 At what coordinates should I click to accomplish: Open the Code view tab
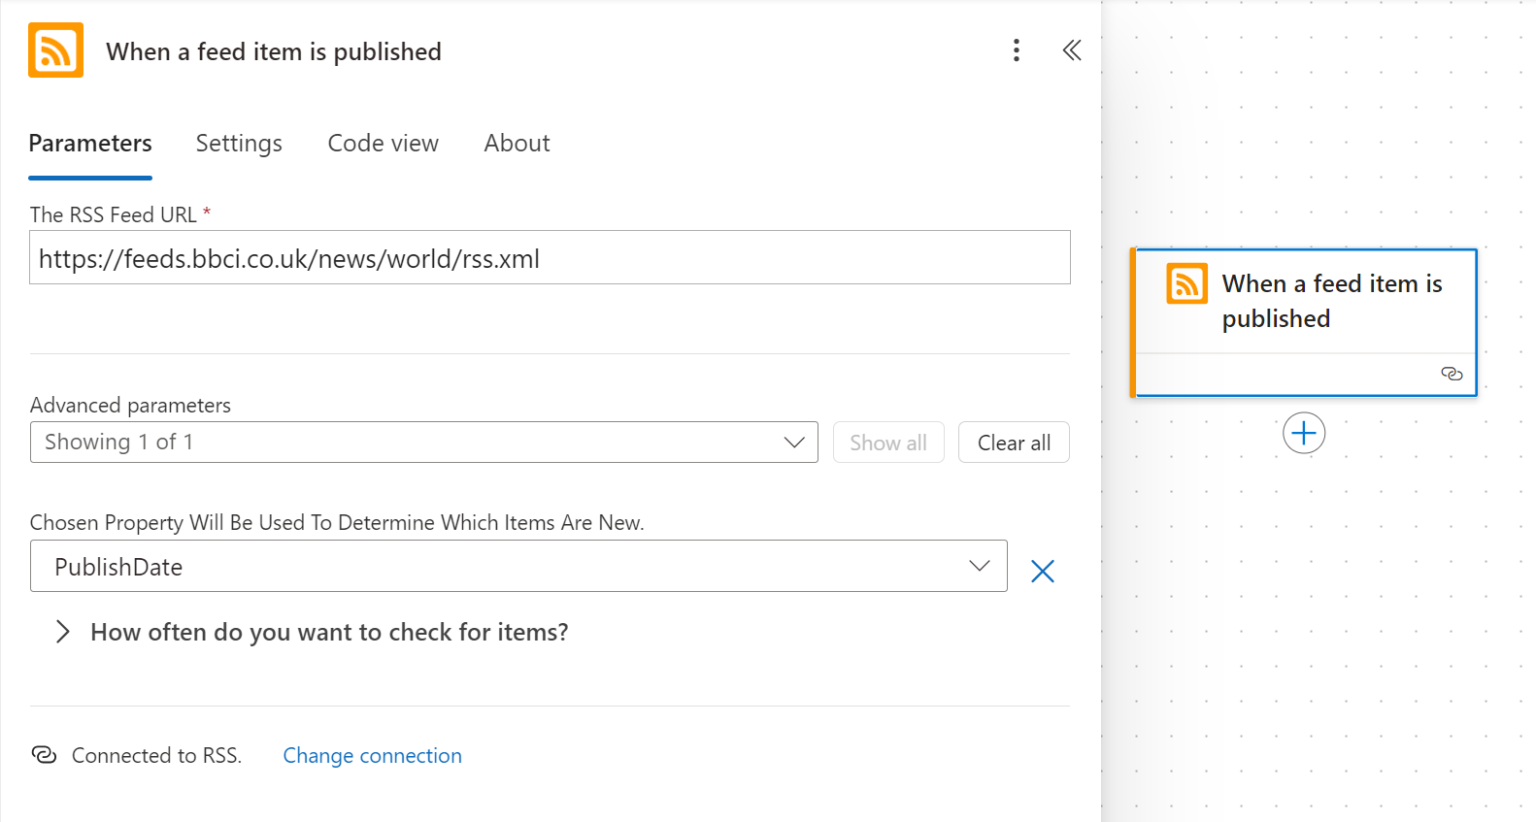click(383, 143)
